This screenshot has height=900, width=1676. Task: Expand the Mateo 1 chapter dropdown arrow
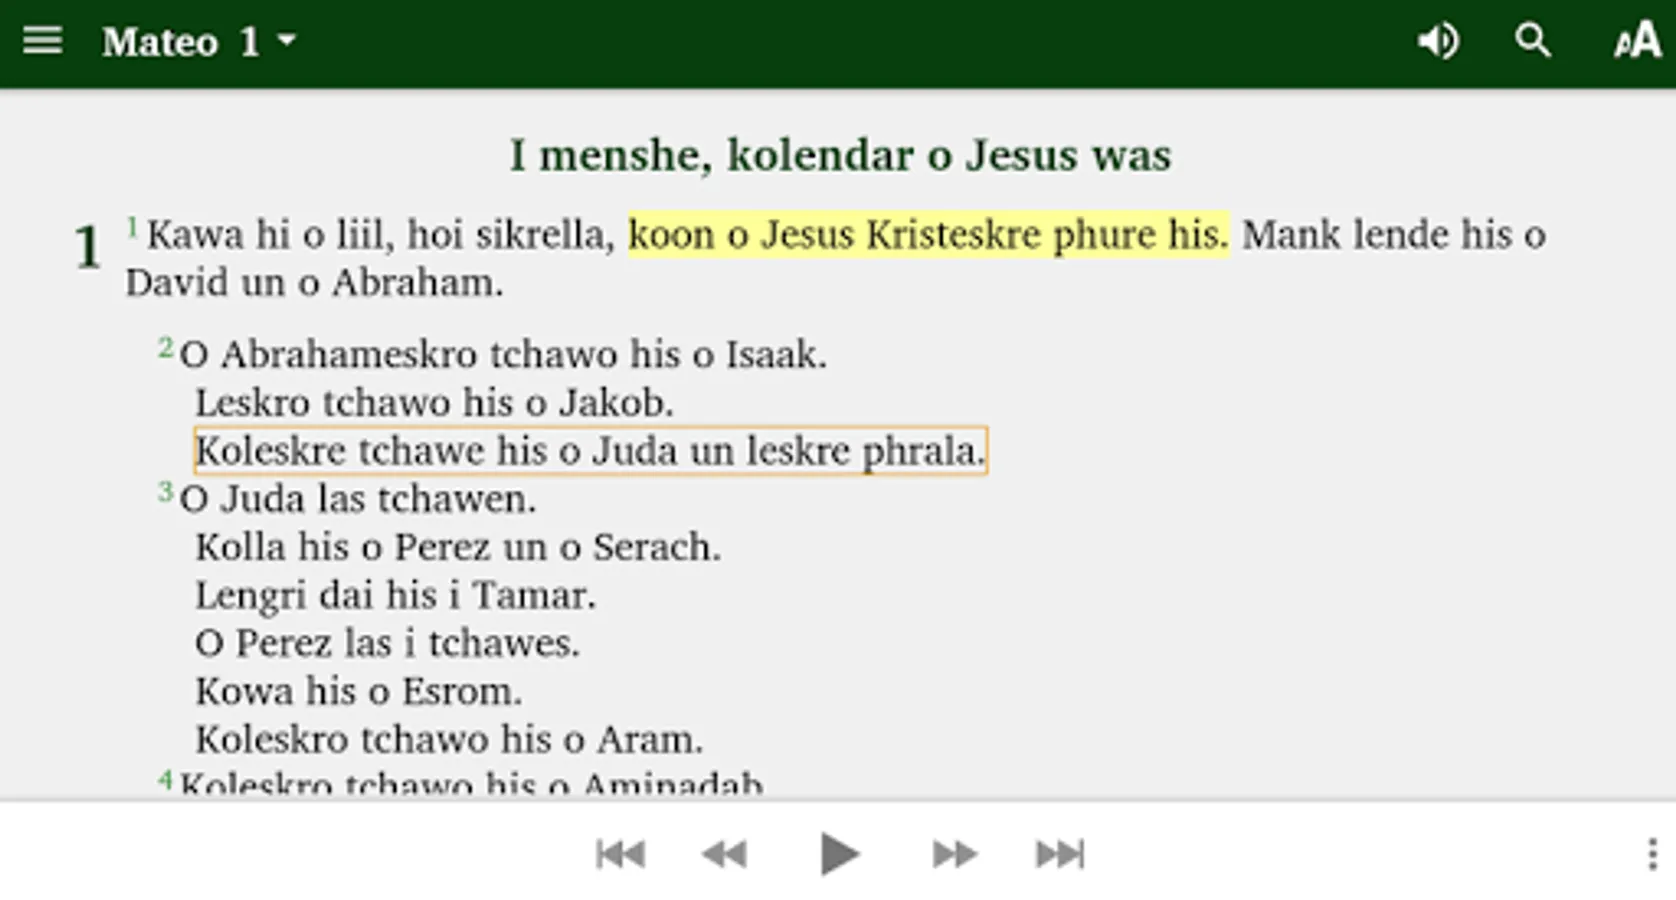pos(287,41)
